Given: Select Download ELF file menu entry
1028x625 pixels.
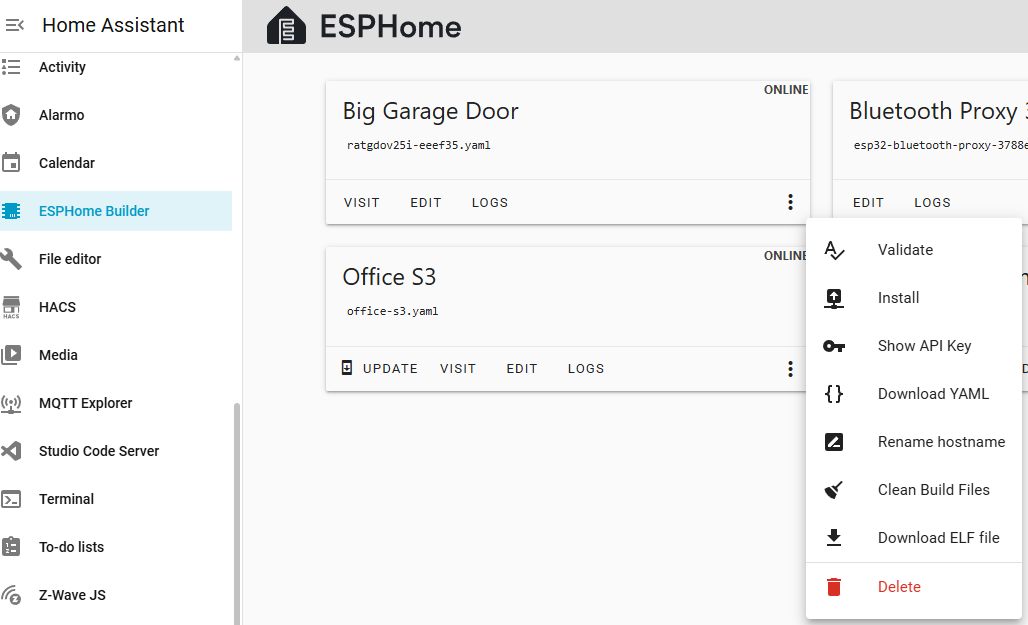Looking at the screenshot, I should [913, 538].
